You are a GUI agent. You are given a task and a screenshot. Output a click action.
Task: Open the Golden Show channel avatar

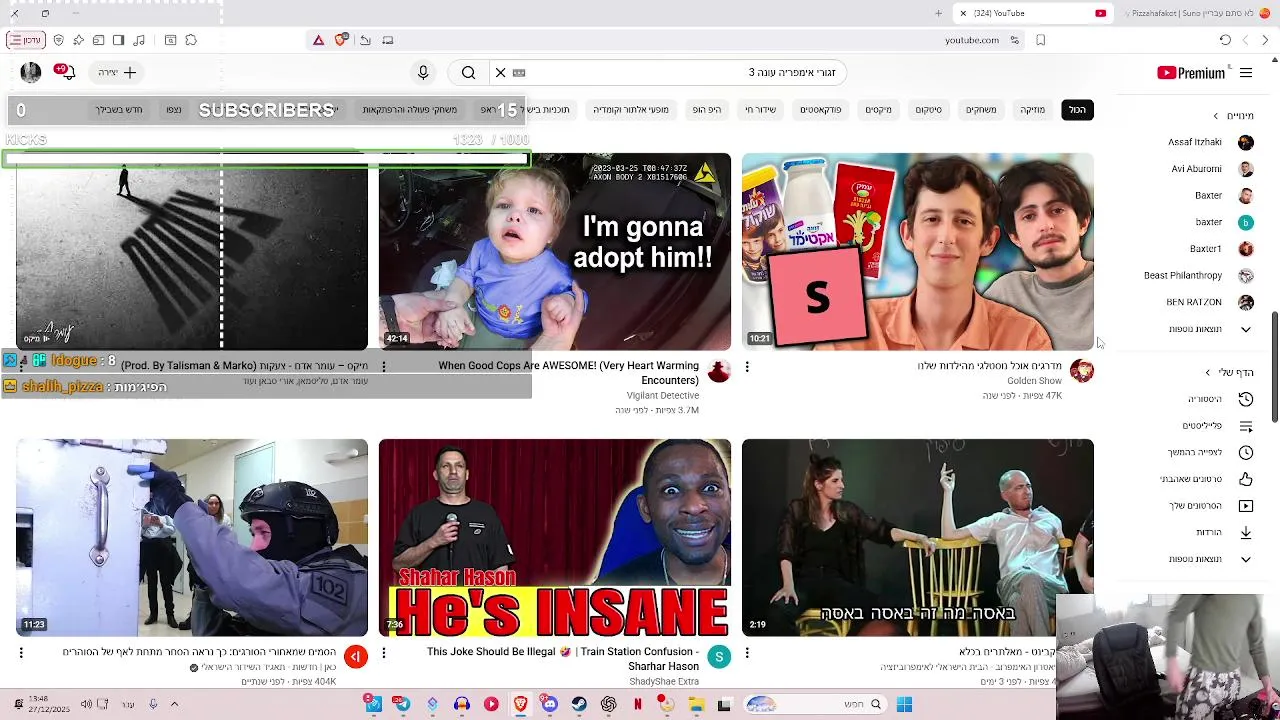(x=1082, y=372)
